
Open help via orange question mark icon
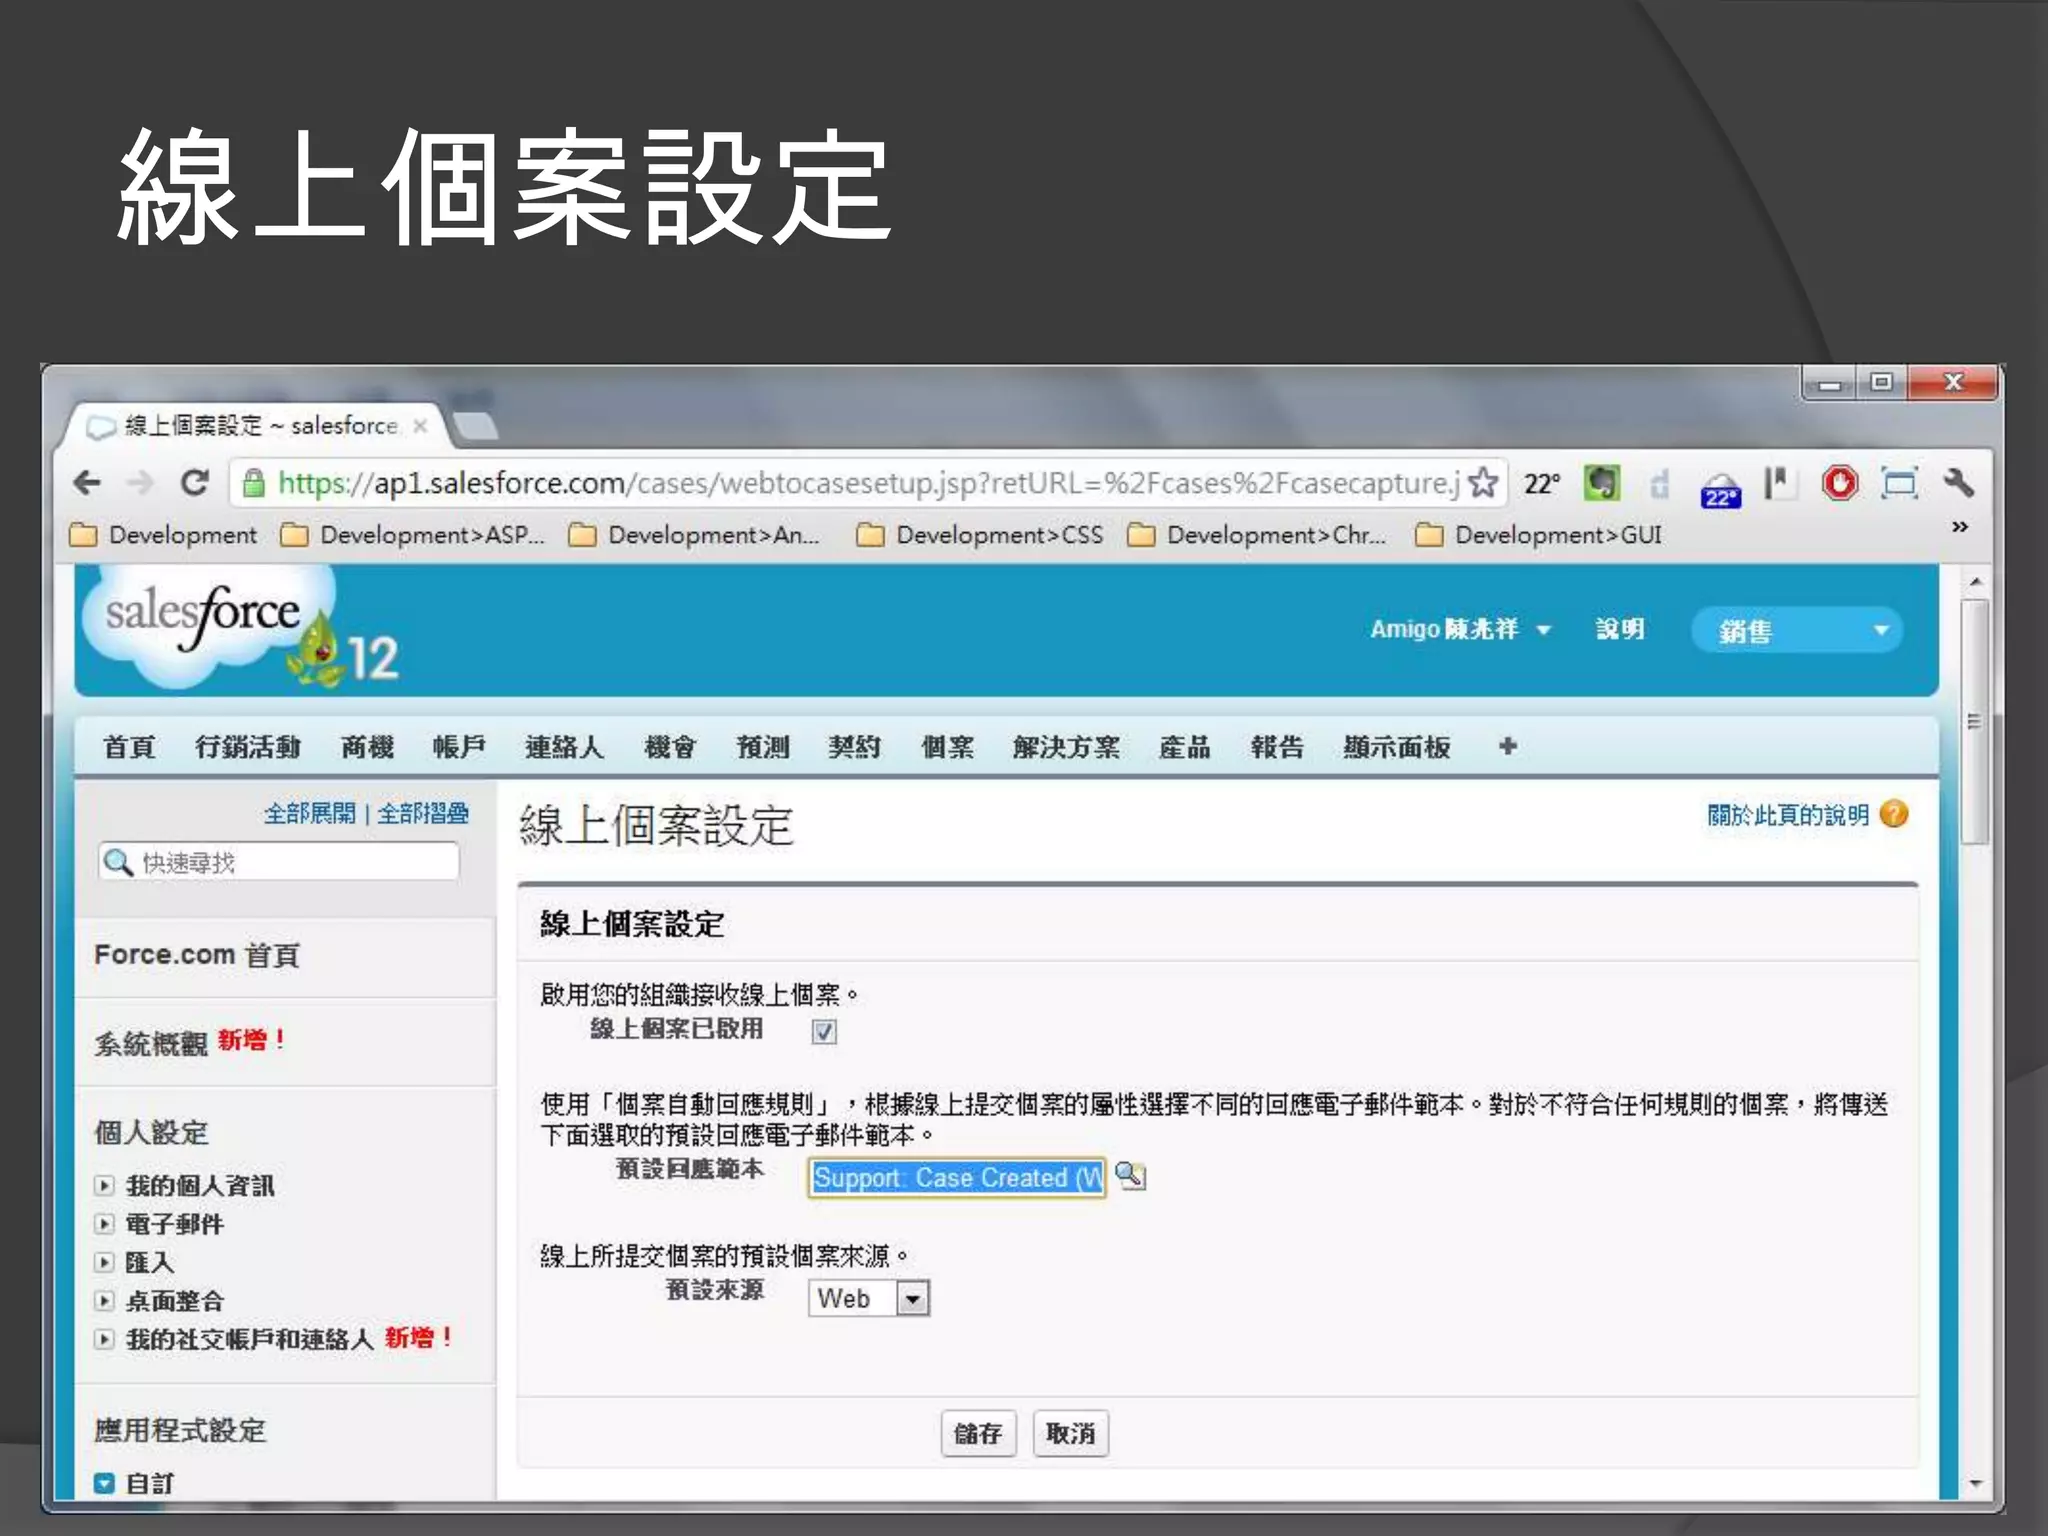(x=1894, y=814)
